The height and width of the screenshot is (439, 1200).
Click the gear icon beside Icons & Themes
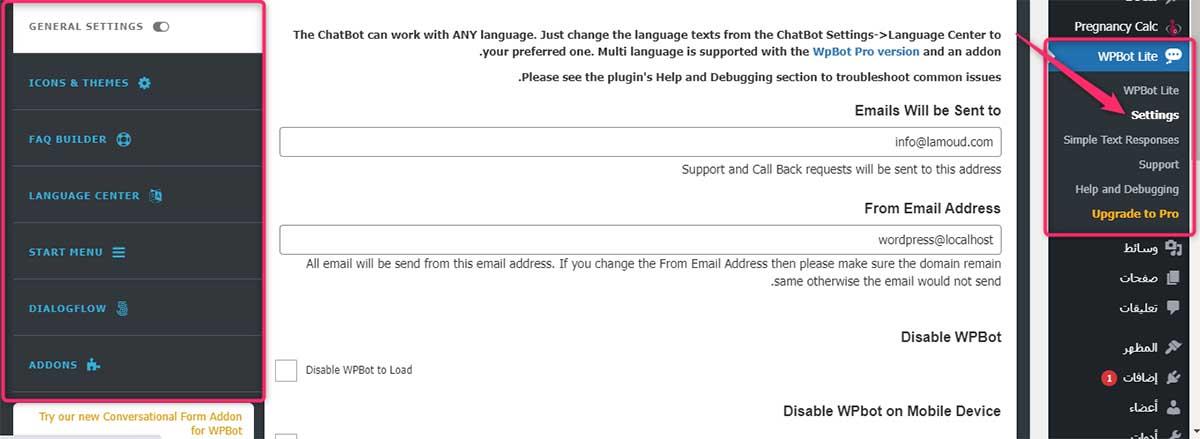[144, 83]
